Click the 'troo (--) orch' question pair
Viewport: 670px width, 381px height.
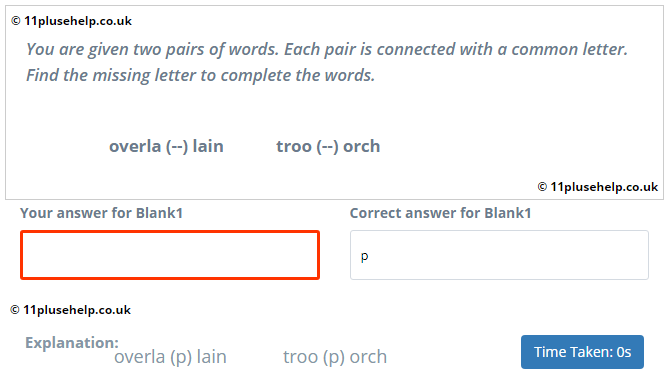click(328, 147)
